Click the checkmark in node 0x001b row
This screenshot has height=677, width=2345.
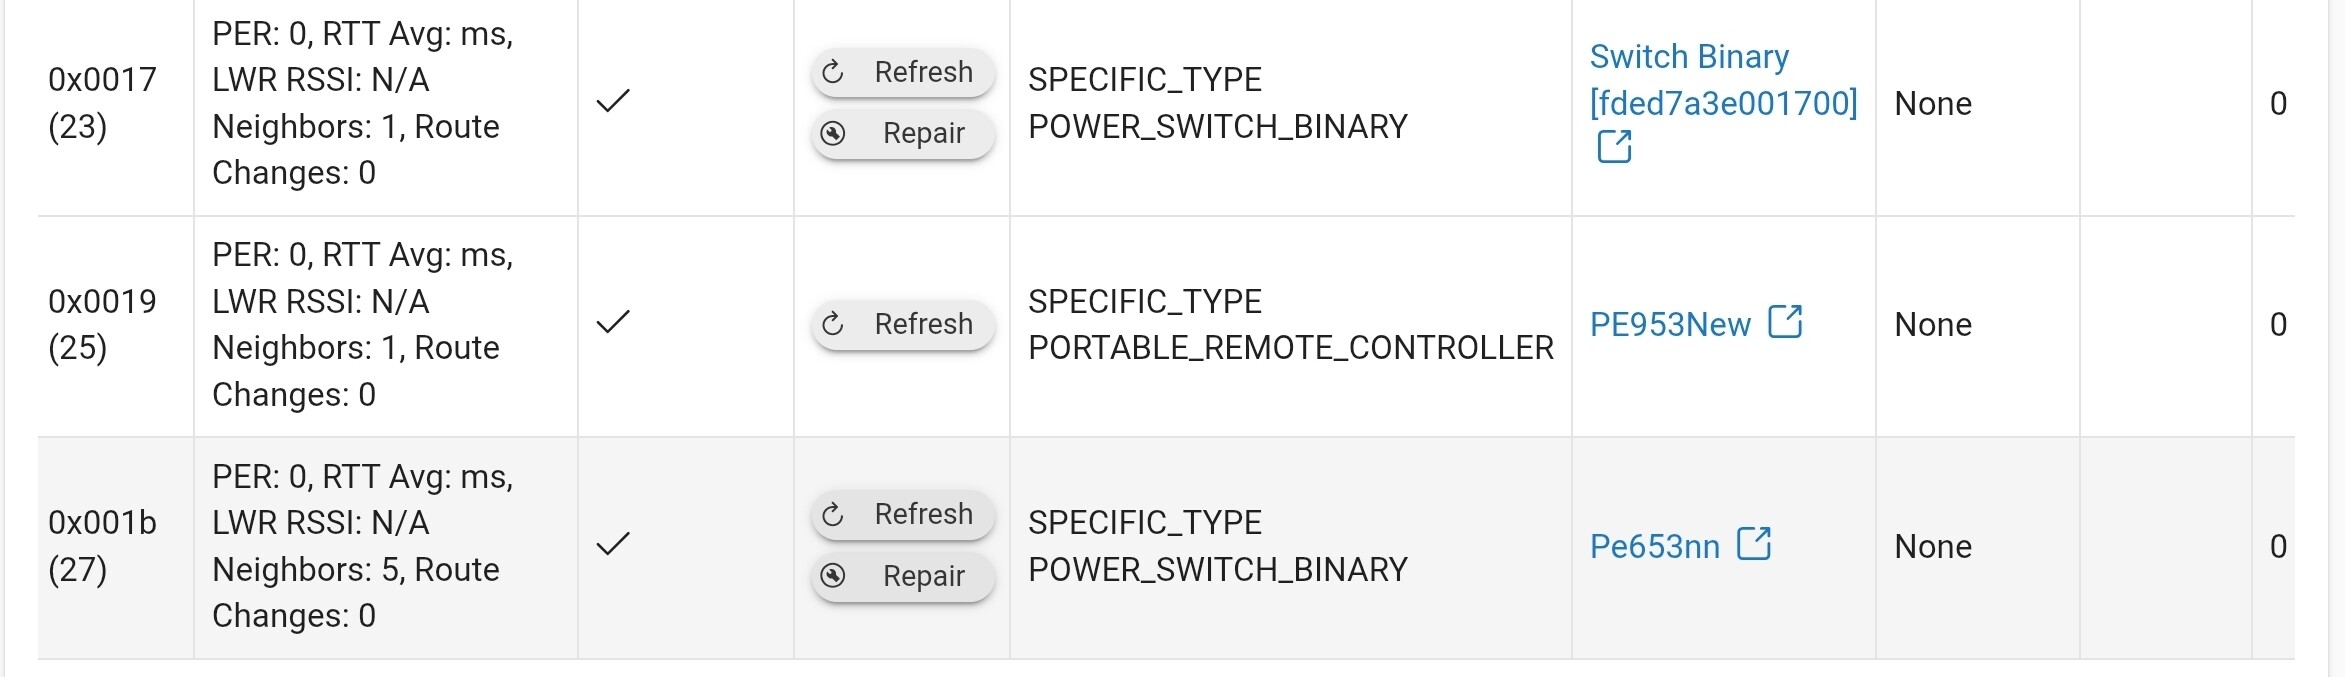[x=613, y=544]
